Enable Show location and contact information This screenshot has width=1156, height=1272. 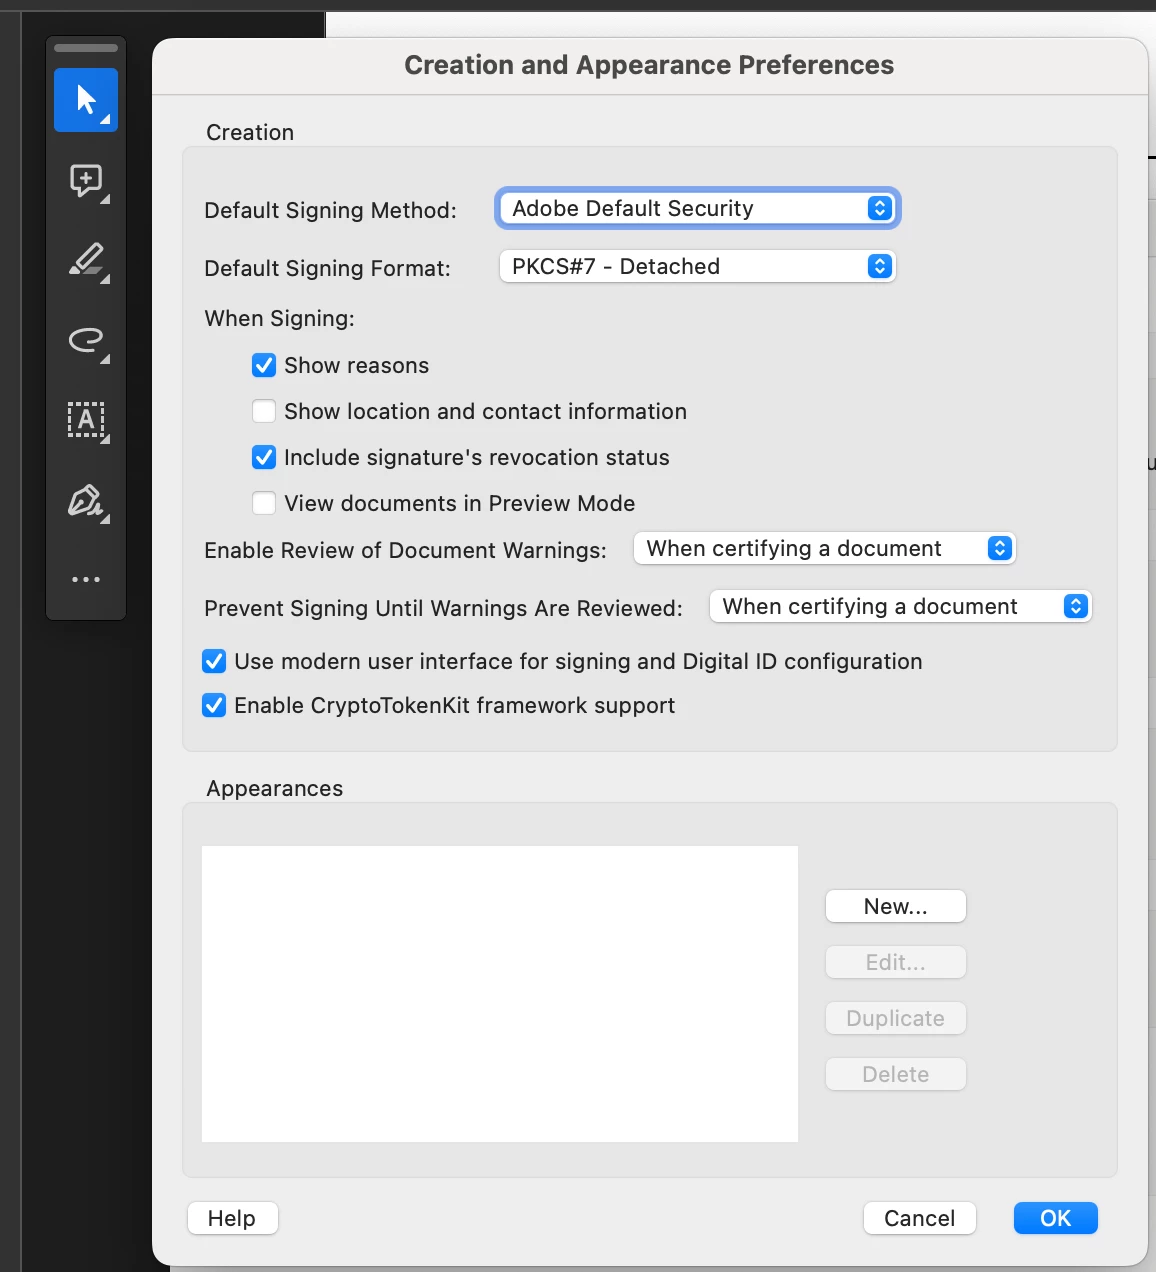tap(264, 411)
